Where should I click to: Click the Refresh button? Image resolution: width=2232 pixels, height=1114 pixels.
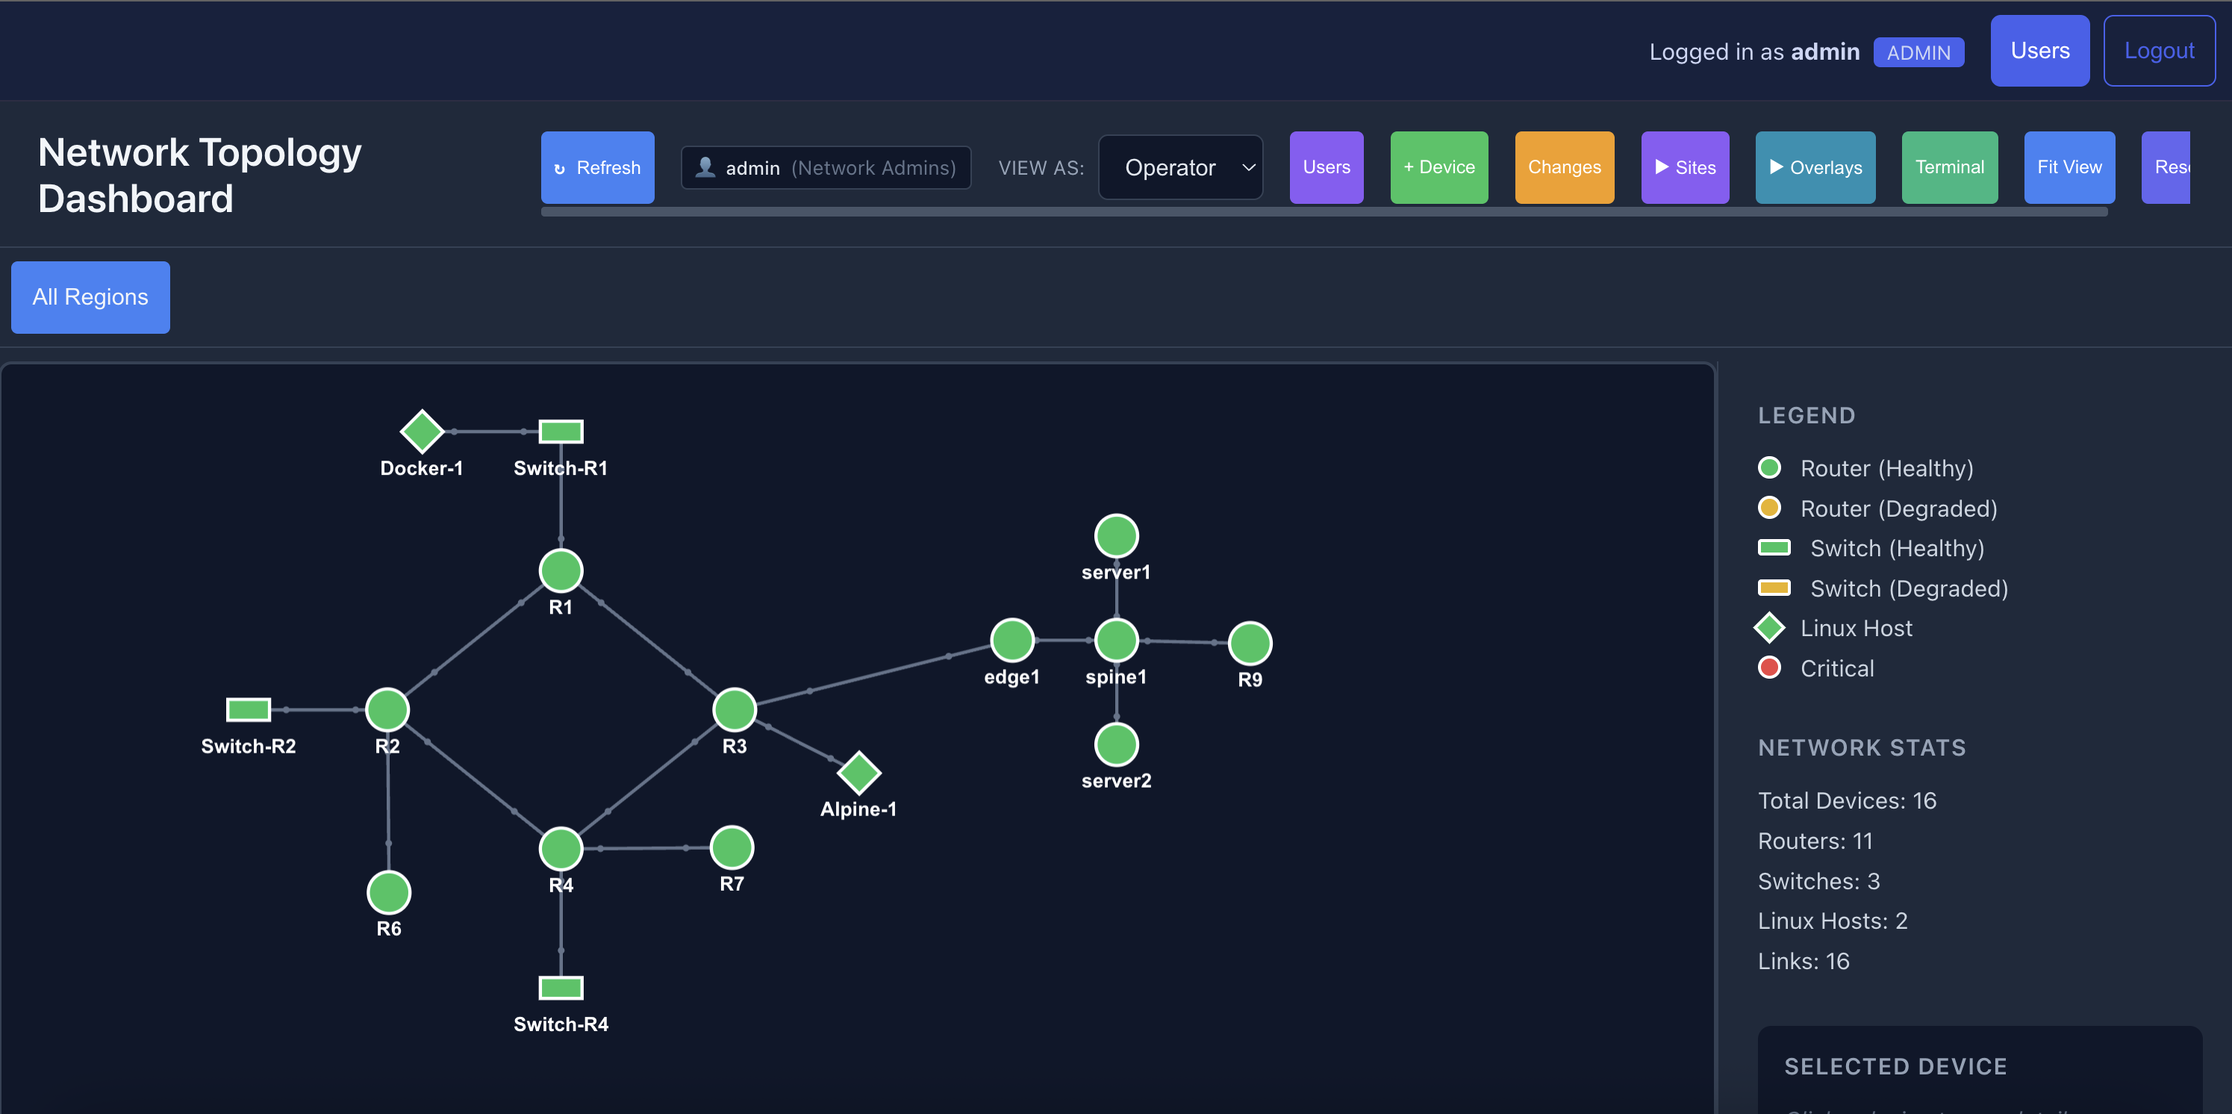pos(598,167)
